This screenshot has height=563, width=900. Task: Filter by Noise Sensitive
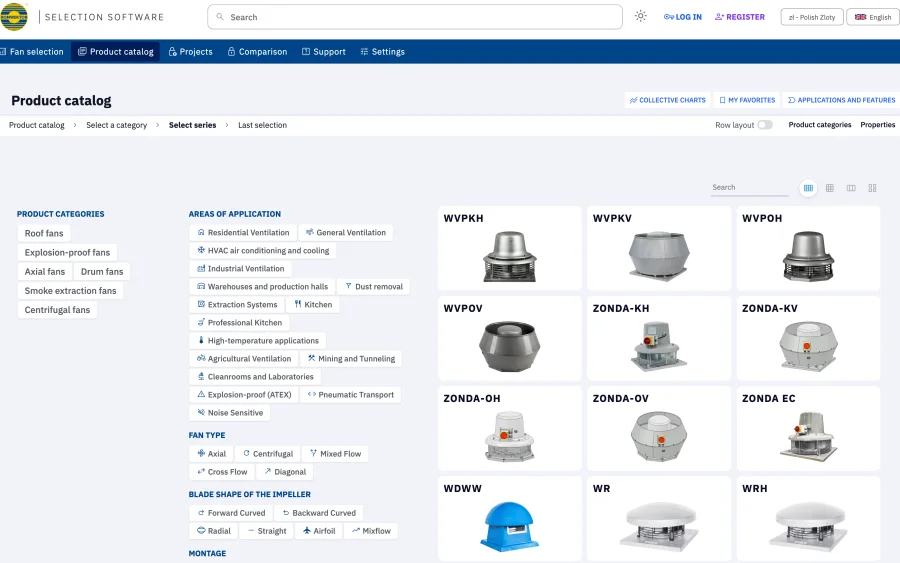tap(230, 413)
